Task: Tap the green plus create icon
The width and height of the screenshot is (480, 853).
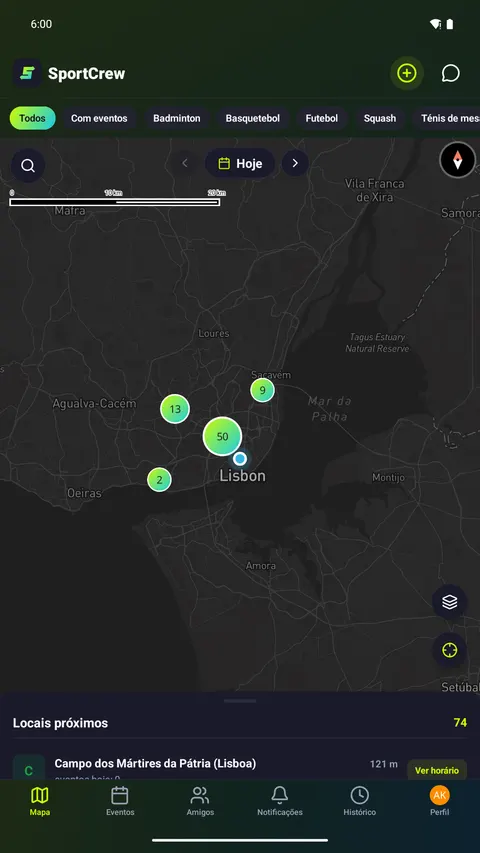Action: click(x=407, y=73)
